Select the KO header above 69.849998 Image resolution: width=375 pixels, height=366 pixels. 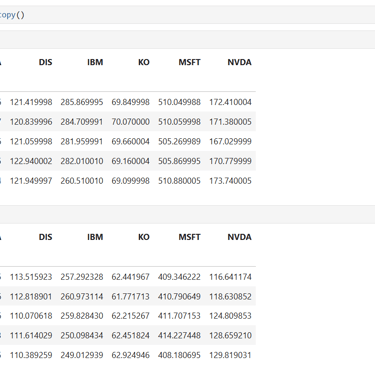click(x=144, y=62)
